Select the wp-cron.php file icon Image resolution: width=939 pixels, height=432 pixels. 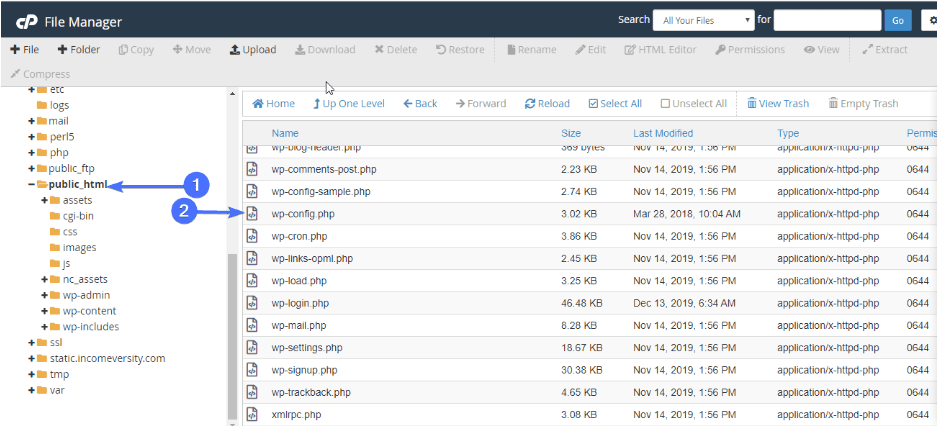252,236
